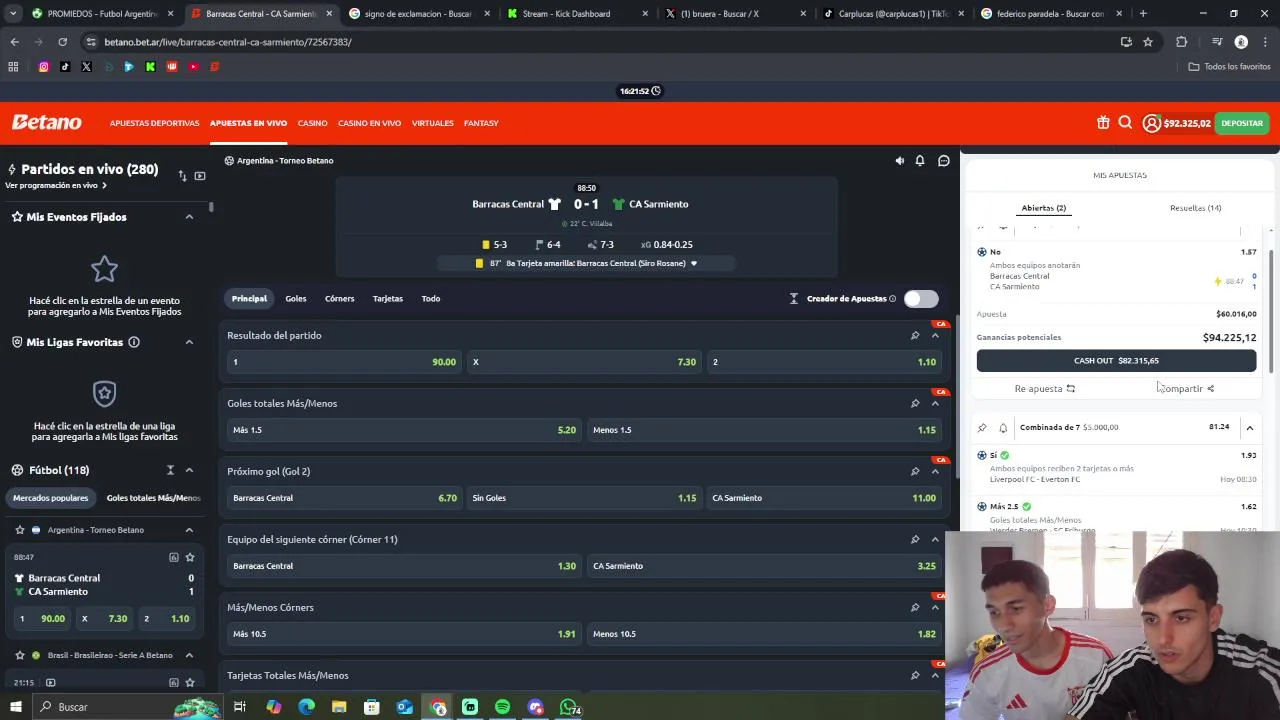Click the Re-apuesta button
The image size is (1280, 720).
pos(1045,388)
